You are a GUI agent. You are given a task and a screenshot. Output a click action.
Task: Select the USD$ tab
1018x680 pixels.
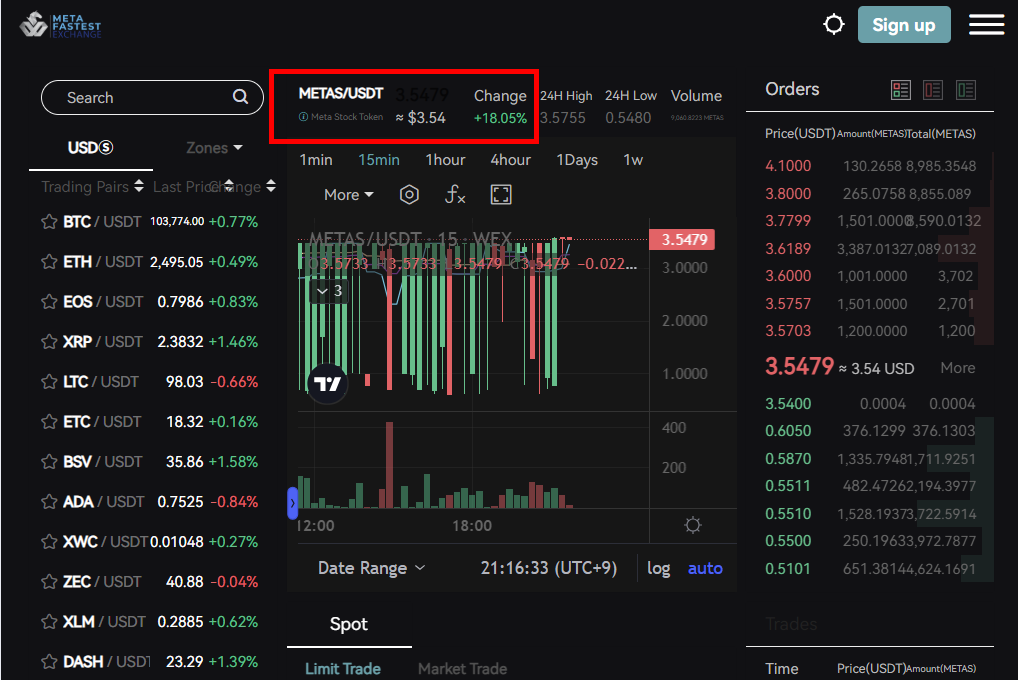pyautogui.click(x=90, y=148)
